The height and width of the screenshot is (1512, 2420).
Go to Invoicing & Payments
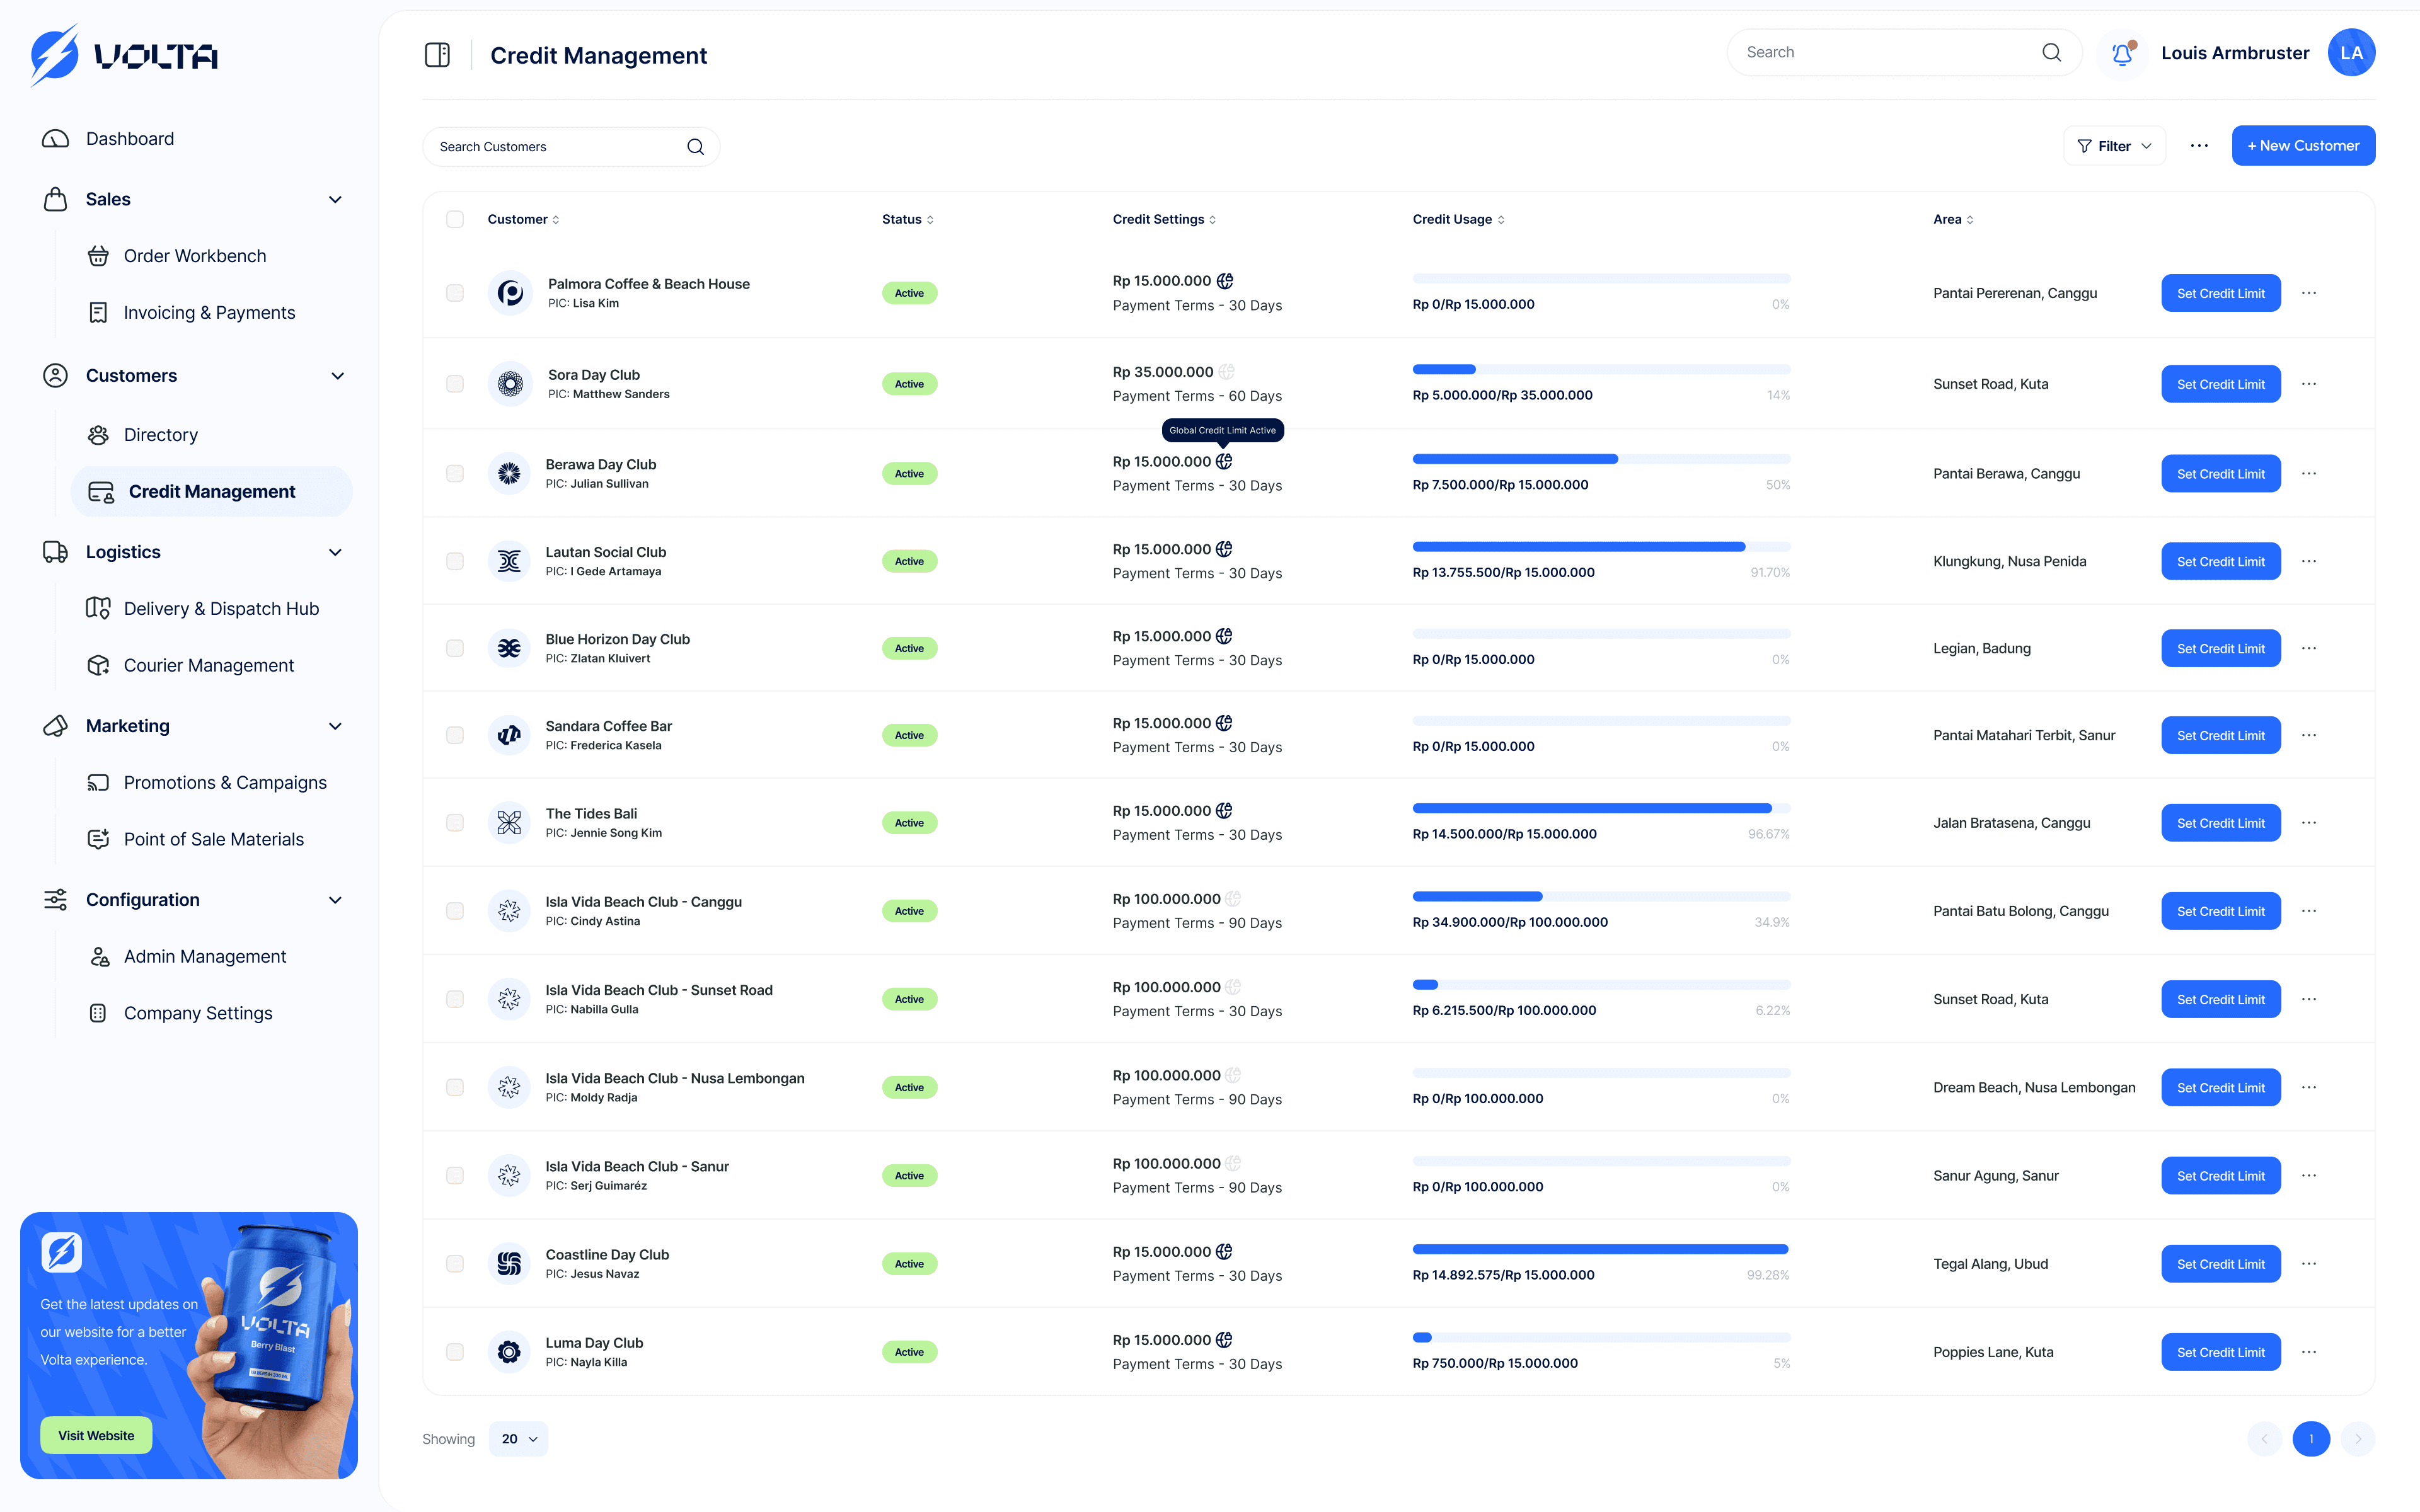(x=191, y=313)
